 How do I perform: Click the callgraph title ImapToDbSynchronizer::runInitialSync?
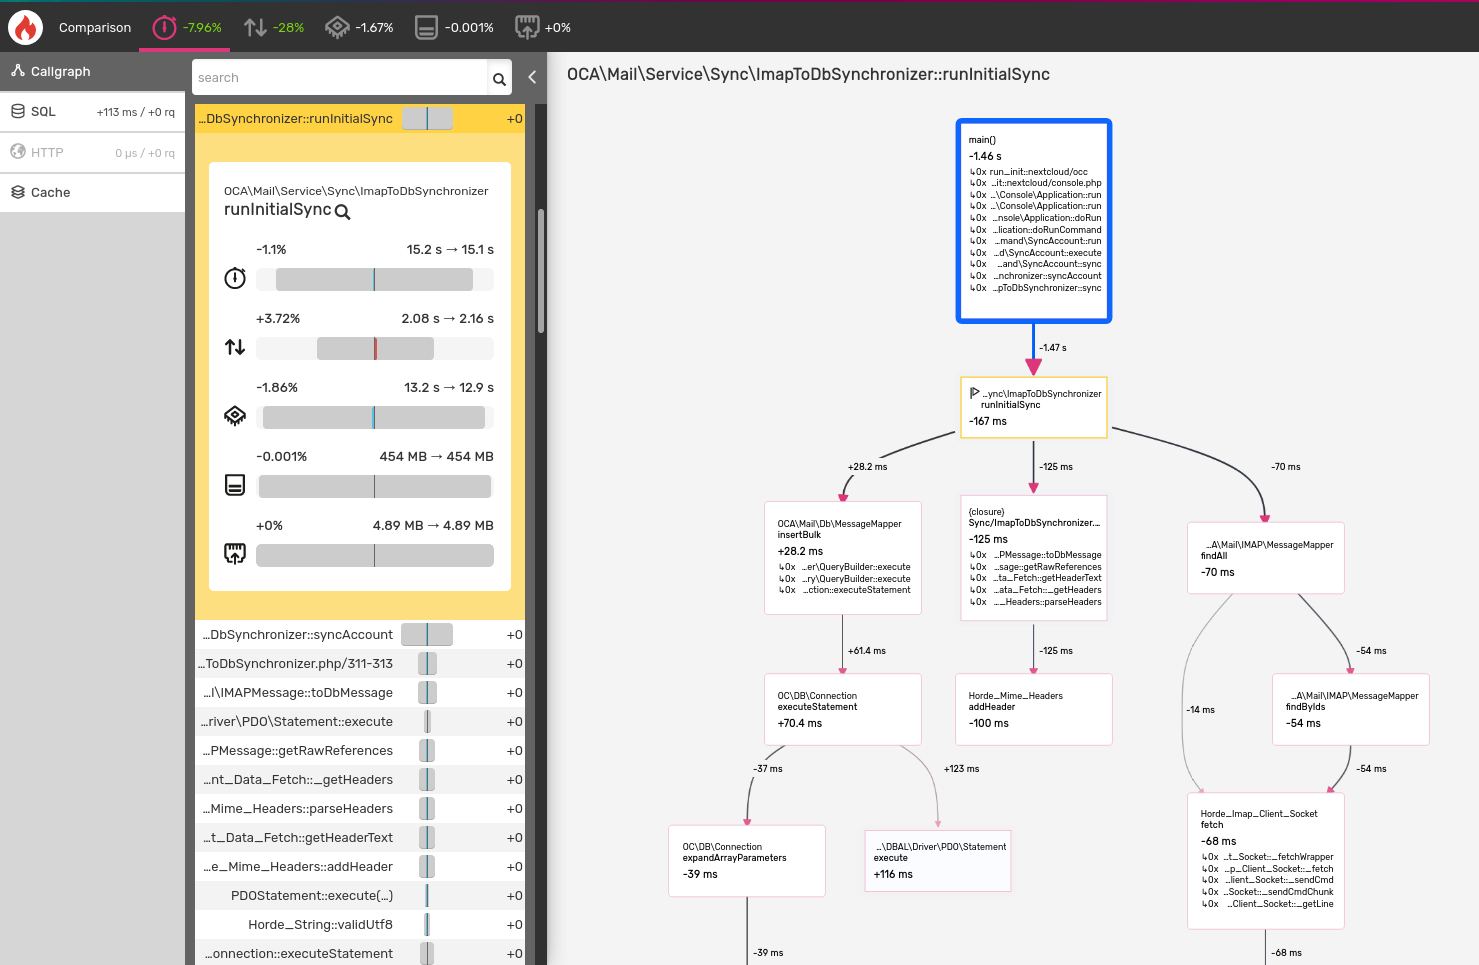pyautogui.click(x=808, y=74)
